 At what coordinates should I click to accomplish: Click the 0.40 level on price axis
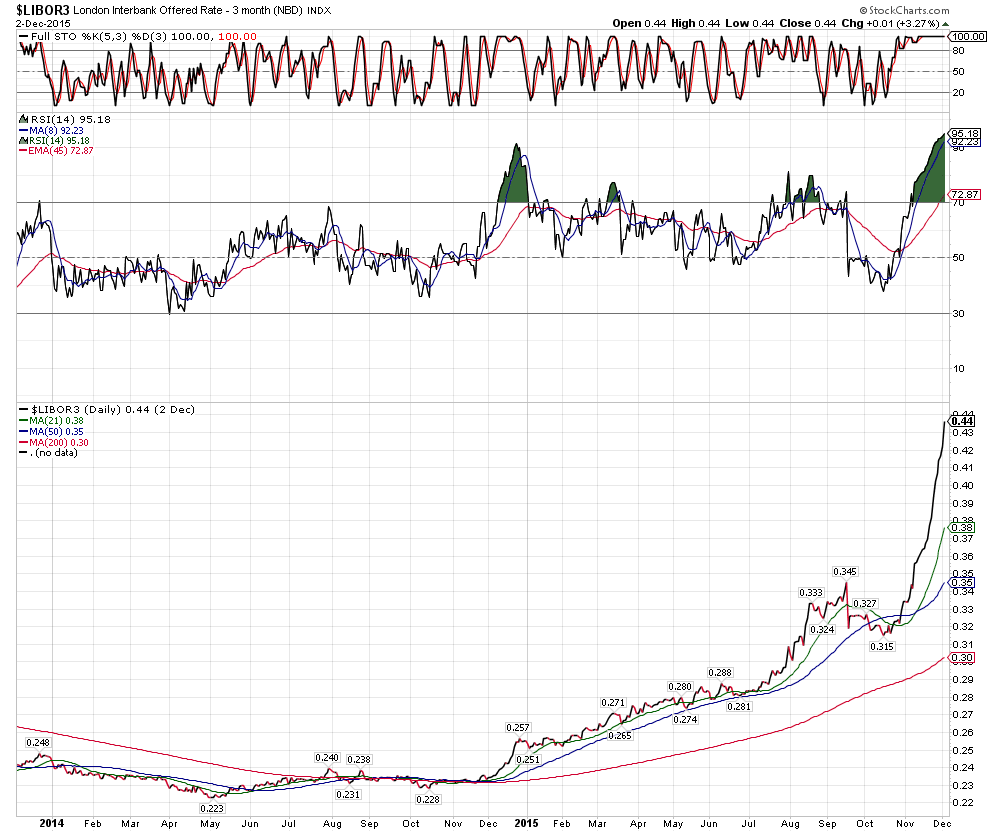963,486
